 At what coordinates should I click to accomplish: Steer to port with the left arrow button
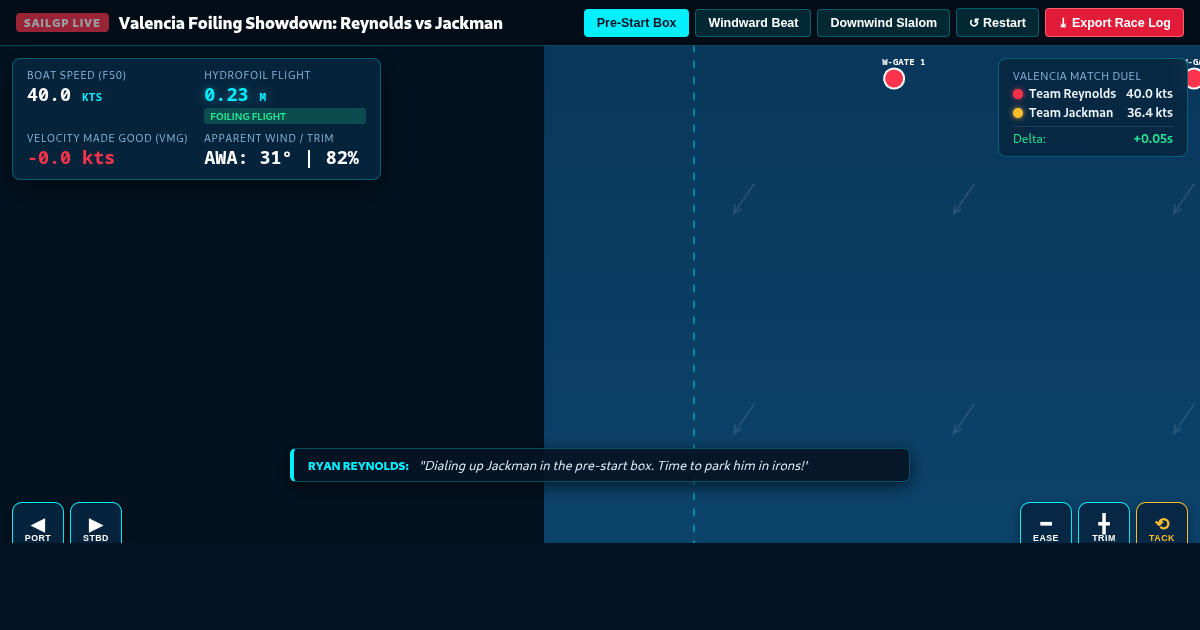tap(38, 523)
